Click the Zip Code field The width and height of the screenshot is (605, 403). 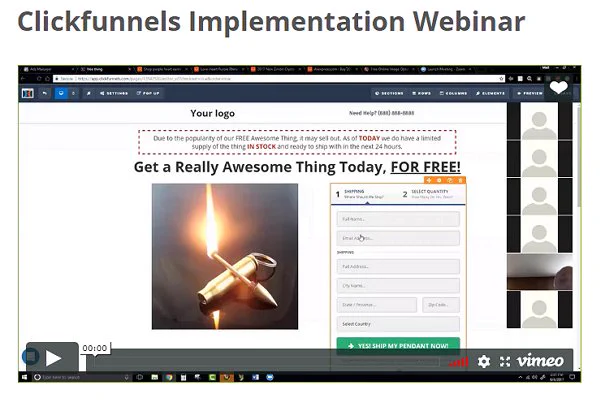pyautogui.click(x=441, y=305)
